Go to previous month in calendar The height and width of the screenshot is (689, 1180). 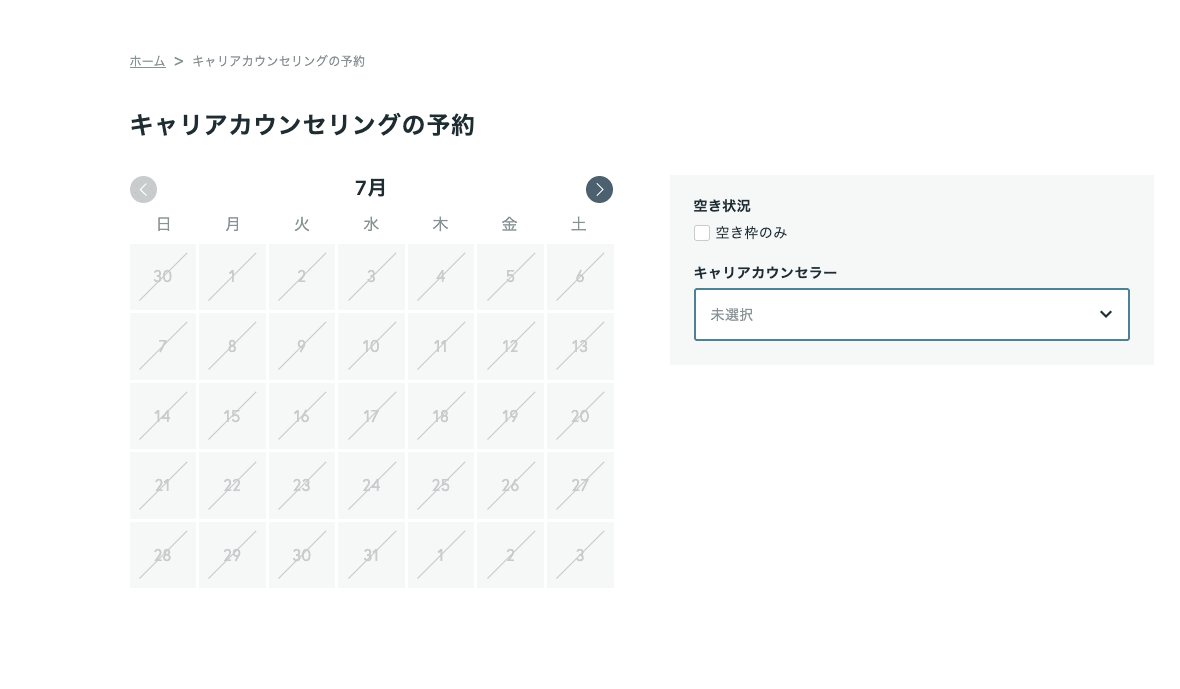(143, 189)
